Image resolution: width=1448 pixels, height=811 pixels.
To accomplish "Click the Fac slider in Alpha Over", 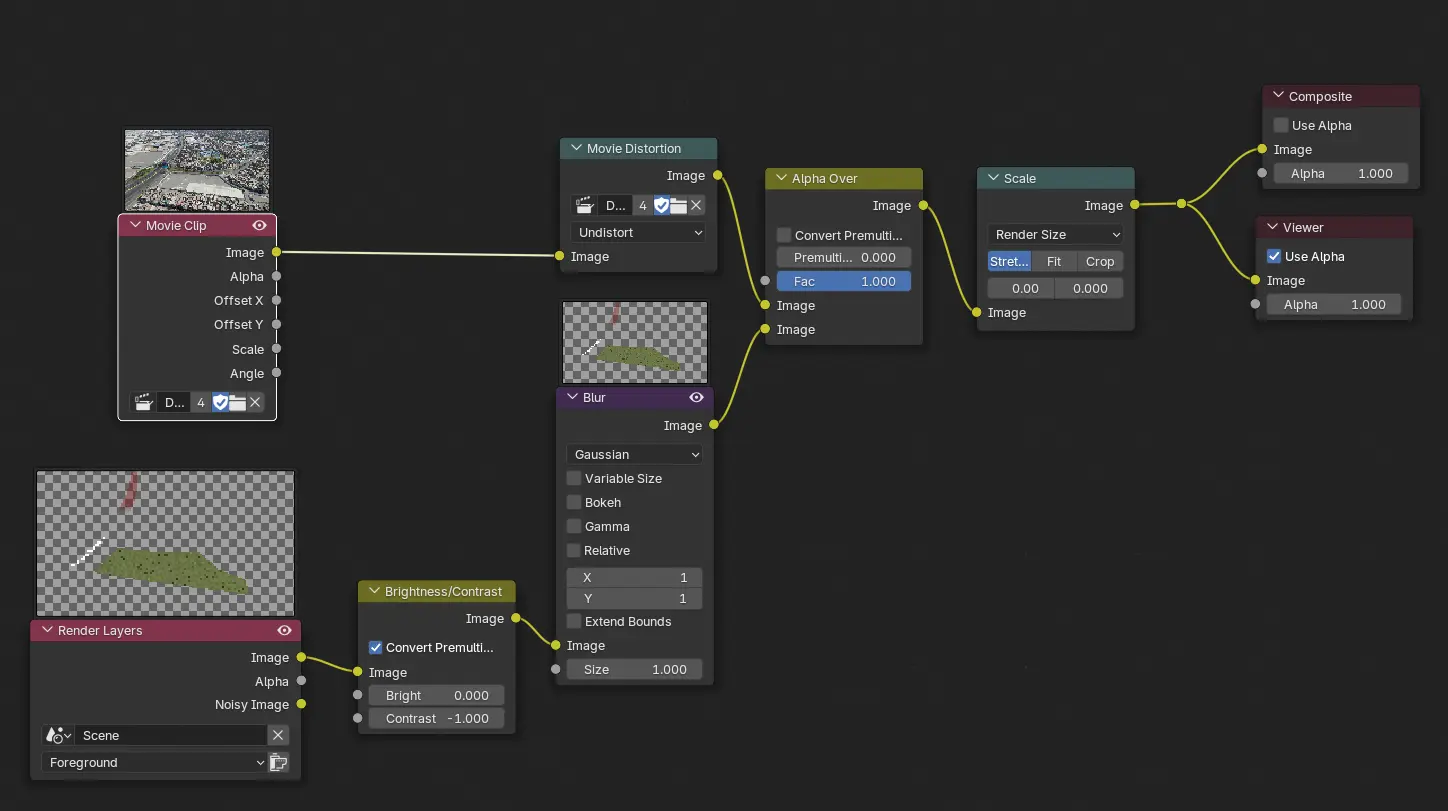I will coord(844,282).
